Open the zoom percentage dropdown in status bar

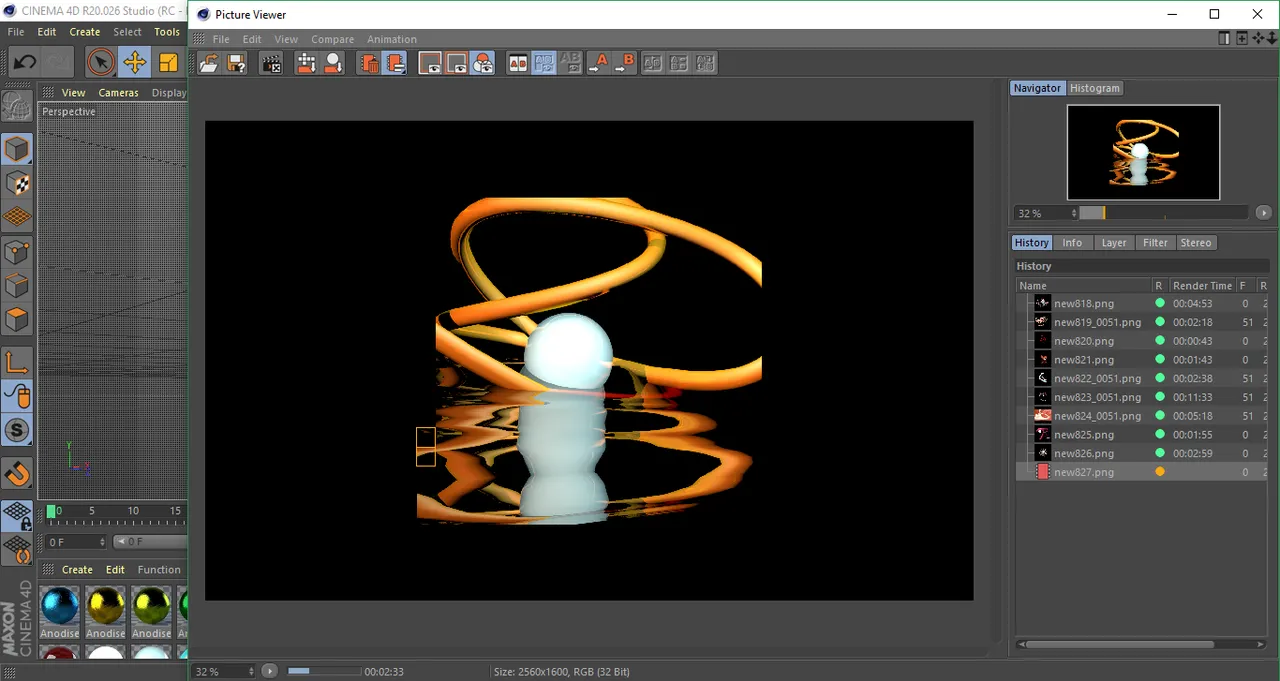(x=224, y=671)
